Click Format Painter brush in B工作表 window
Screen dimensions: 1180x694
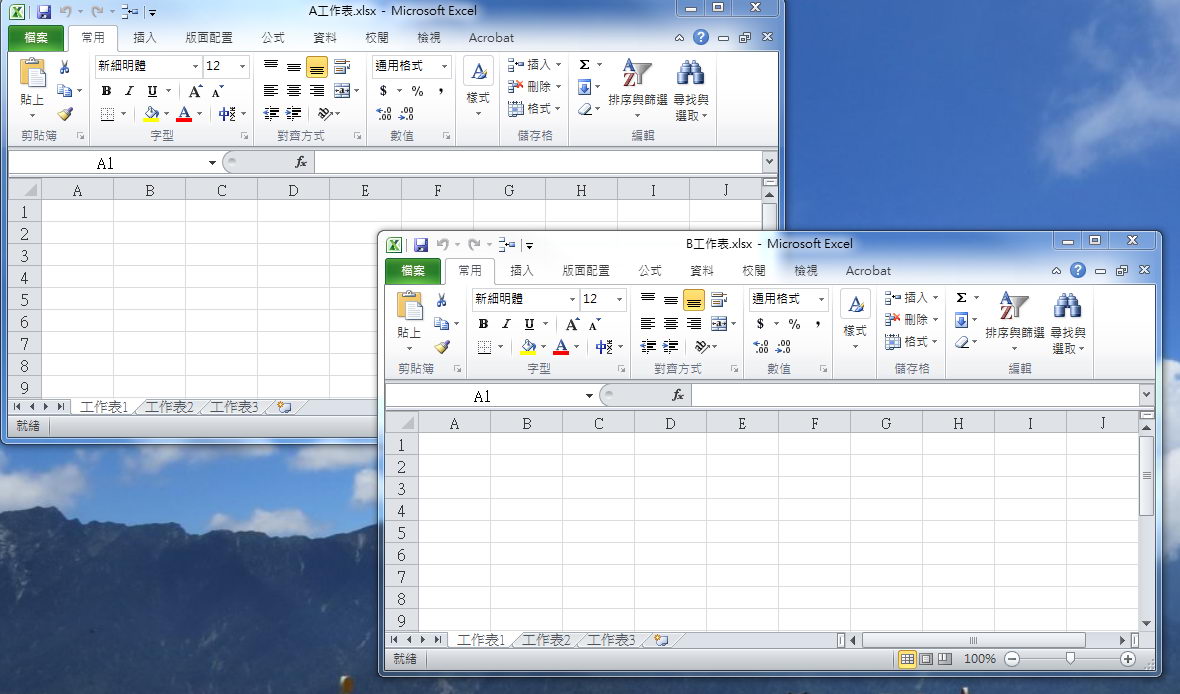click(x=442, y=347)
